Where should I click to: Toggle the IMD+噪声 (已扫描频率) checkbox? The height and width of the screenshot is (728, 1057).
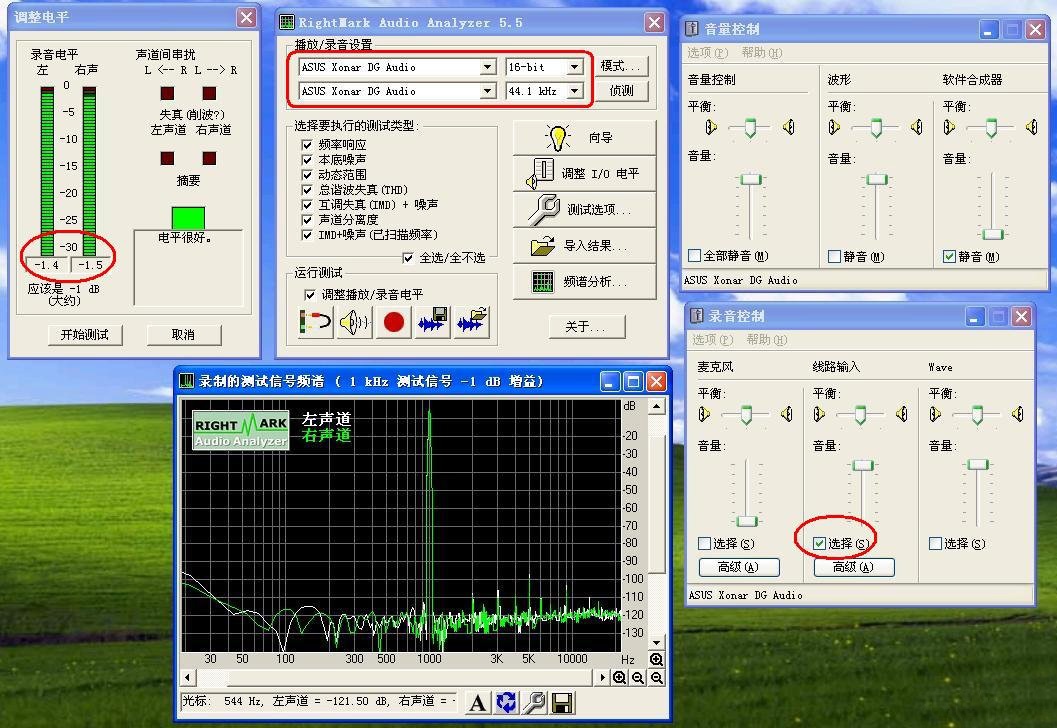pos(307,235)
